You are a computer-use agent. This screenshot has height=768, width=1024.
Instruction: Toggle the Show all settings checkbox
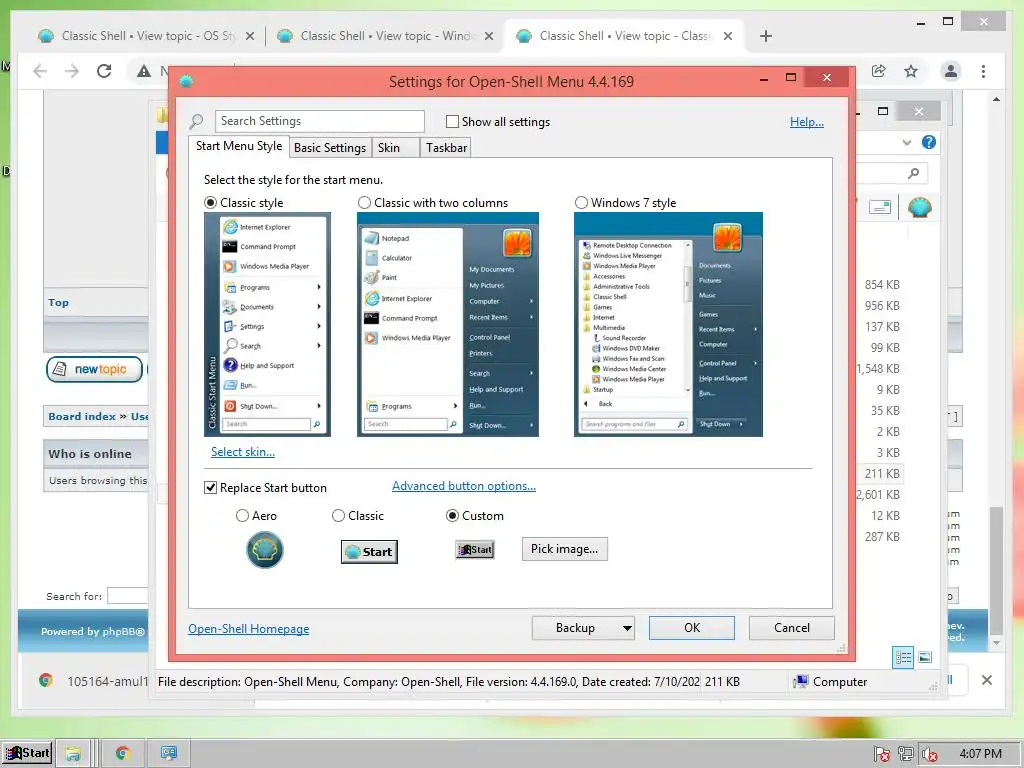pos(452,121)
